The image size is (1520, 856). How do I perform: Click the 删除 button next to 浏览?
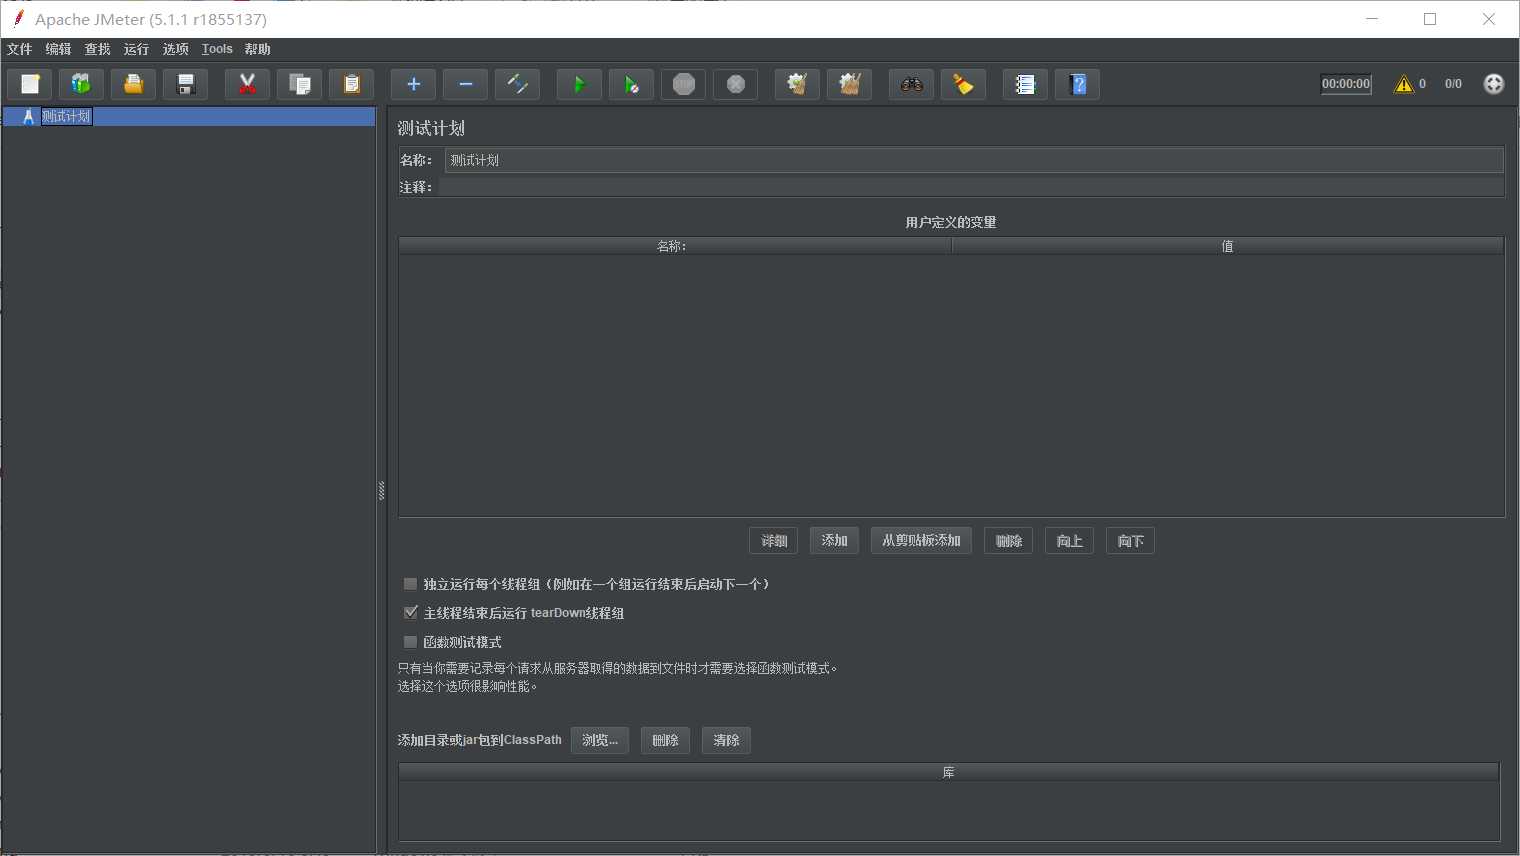pos(665,740)
